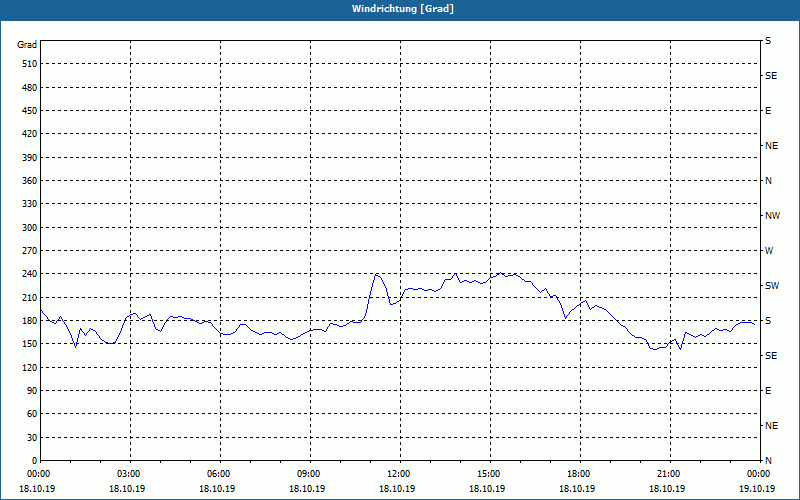Click the 300 axis value
Image resolution: width=800 pixels, height=500 pixels.
[x=30, y=228]
